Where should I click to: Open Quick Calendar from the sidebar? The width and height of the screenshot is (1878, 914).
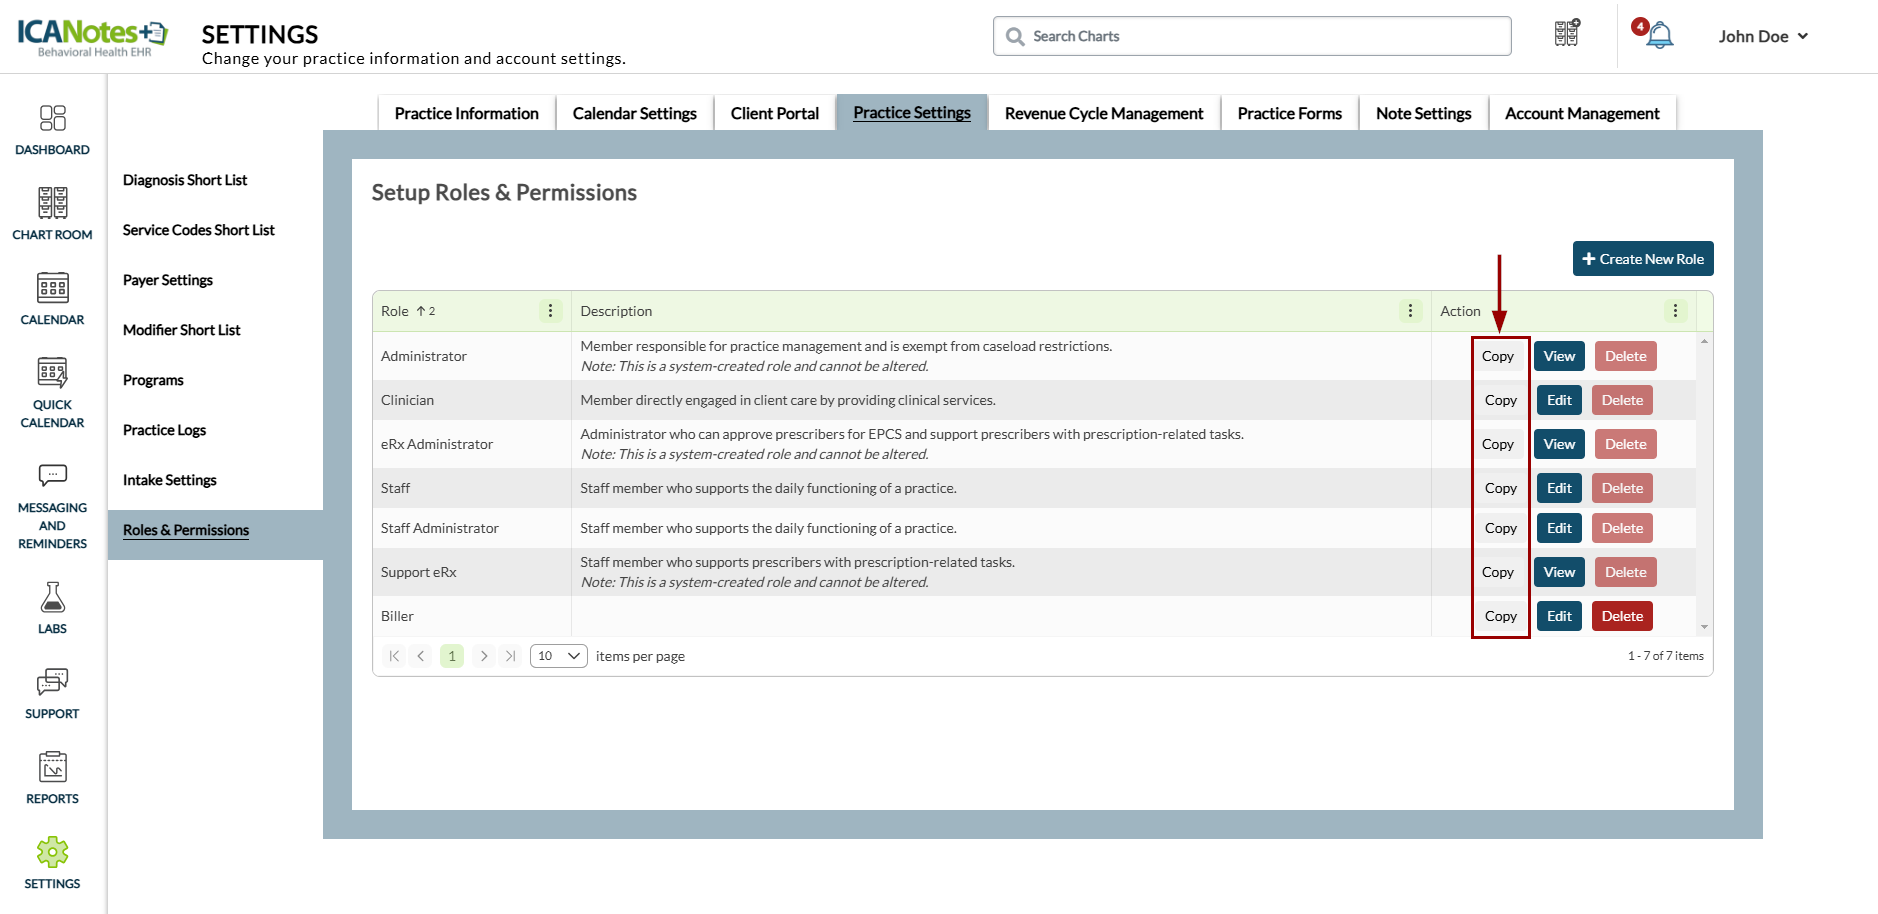(x=52, y=393)
